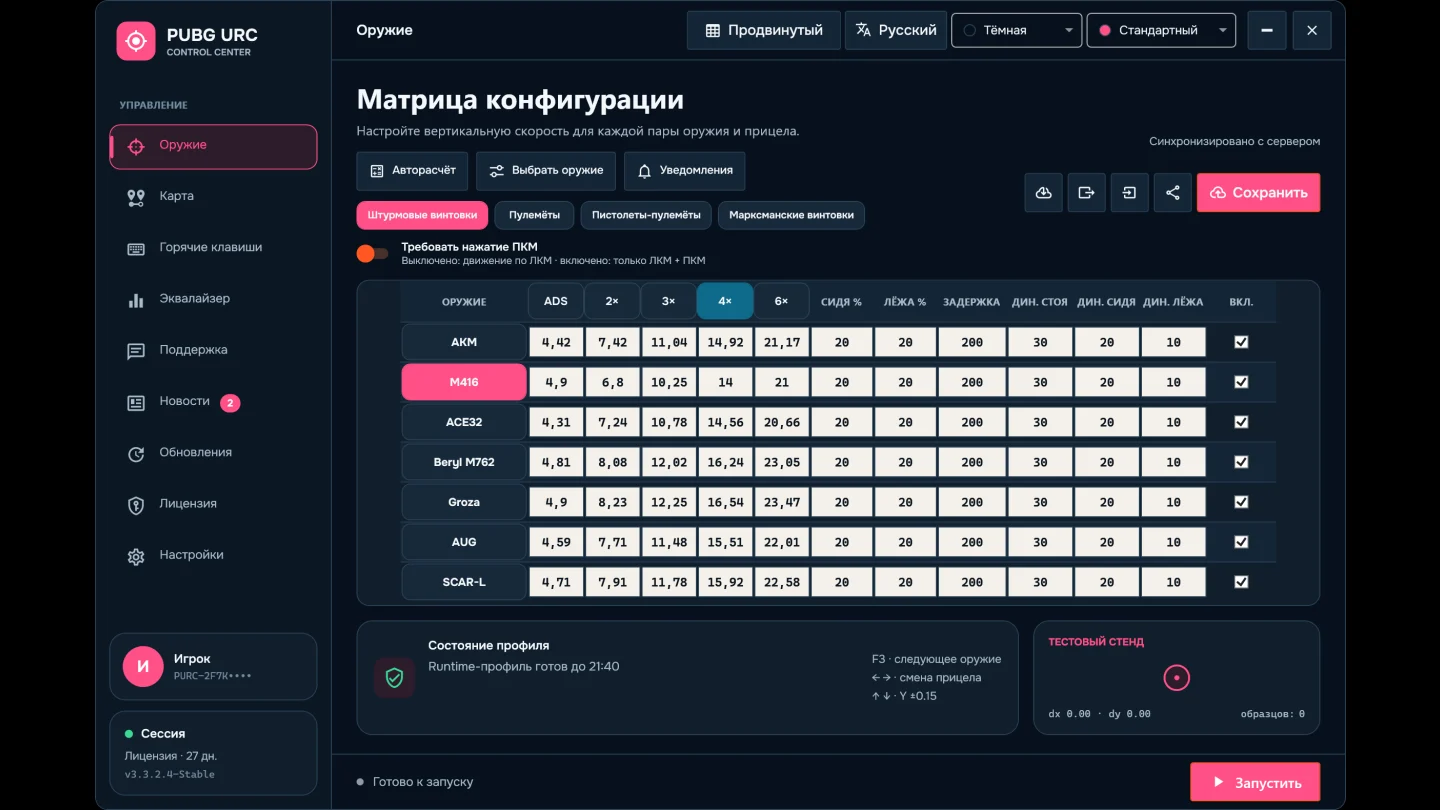Click the Сохранить save button

[x=1258, y=193]
